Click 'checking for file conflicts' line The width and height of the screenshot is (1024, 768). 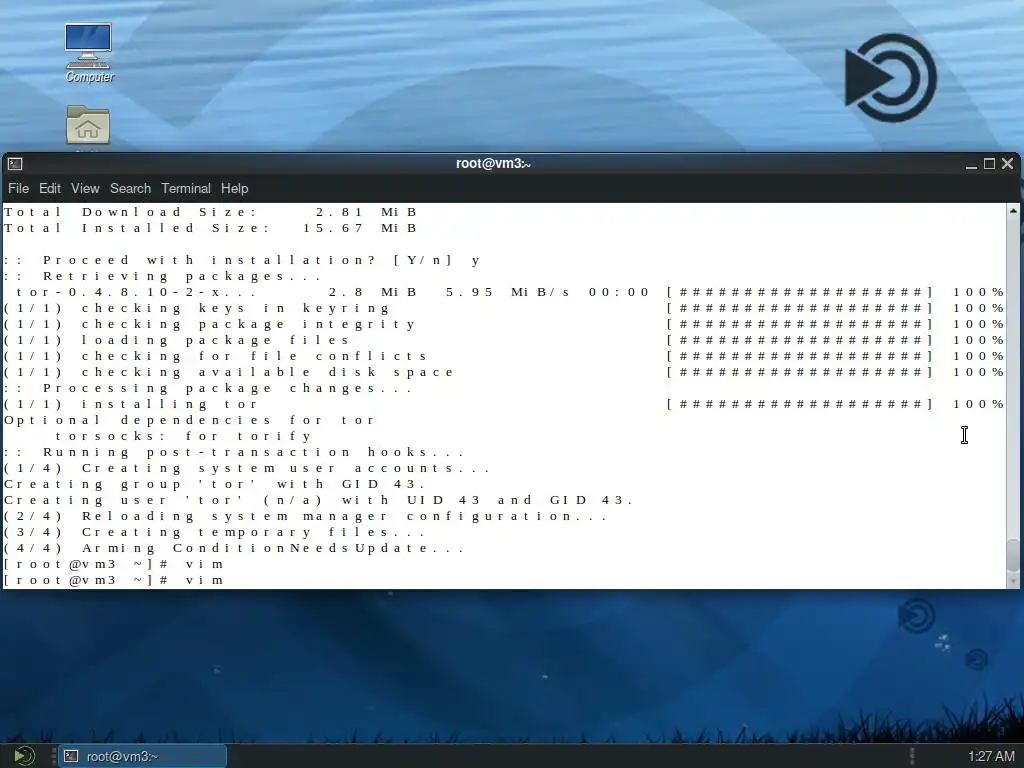tap(504, 356)
